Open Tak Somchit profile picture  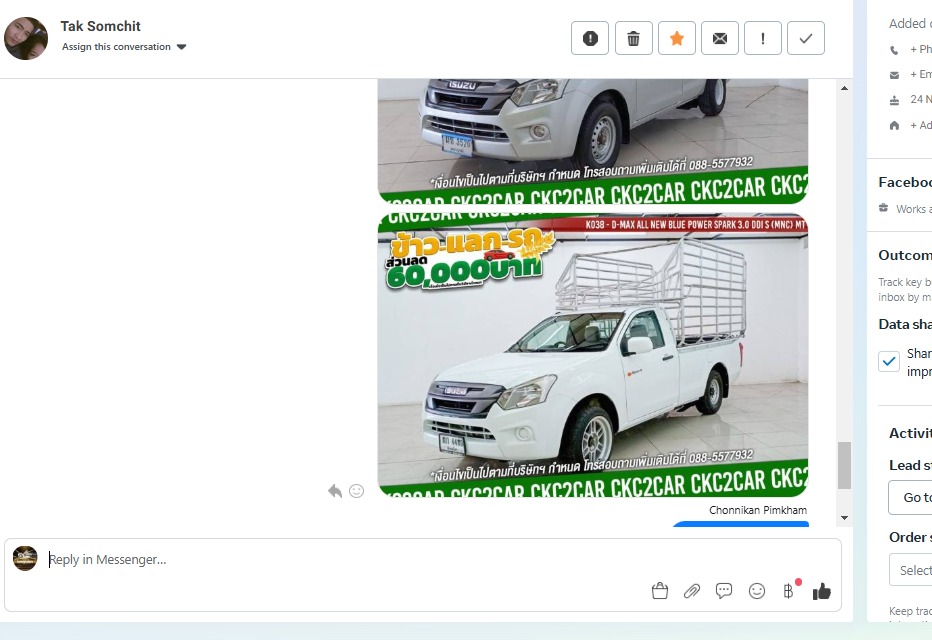[26, 38]
